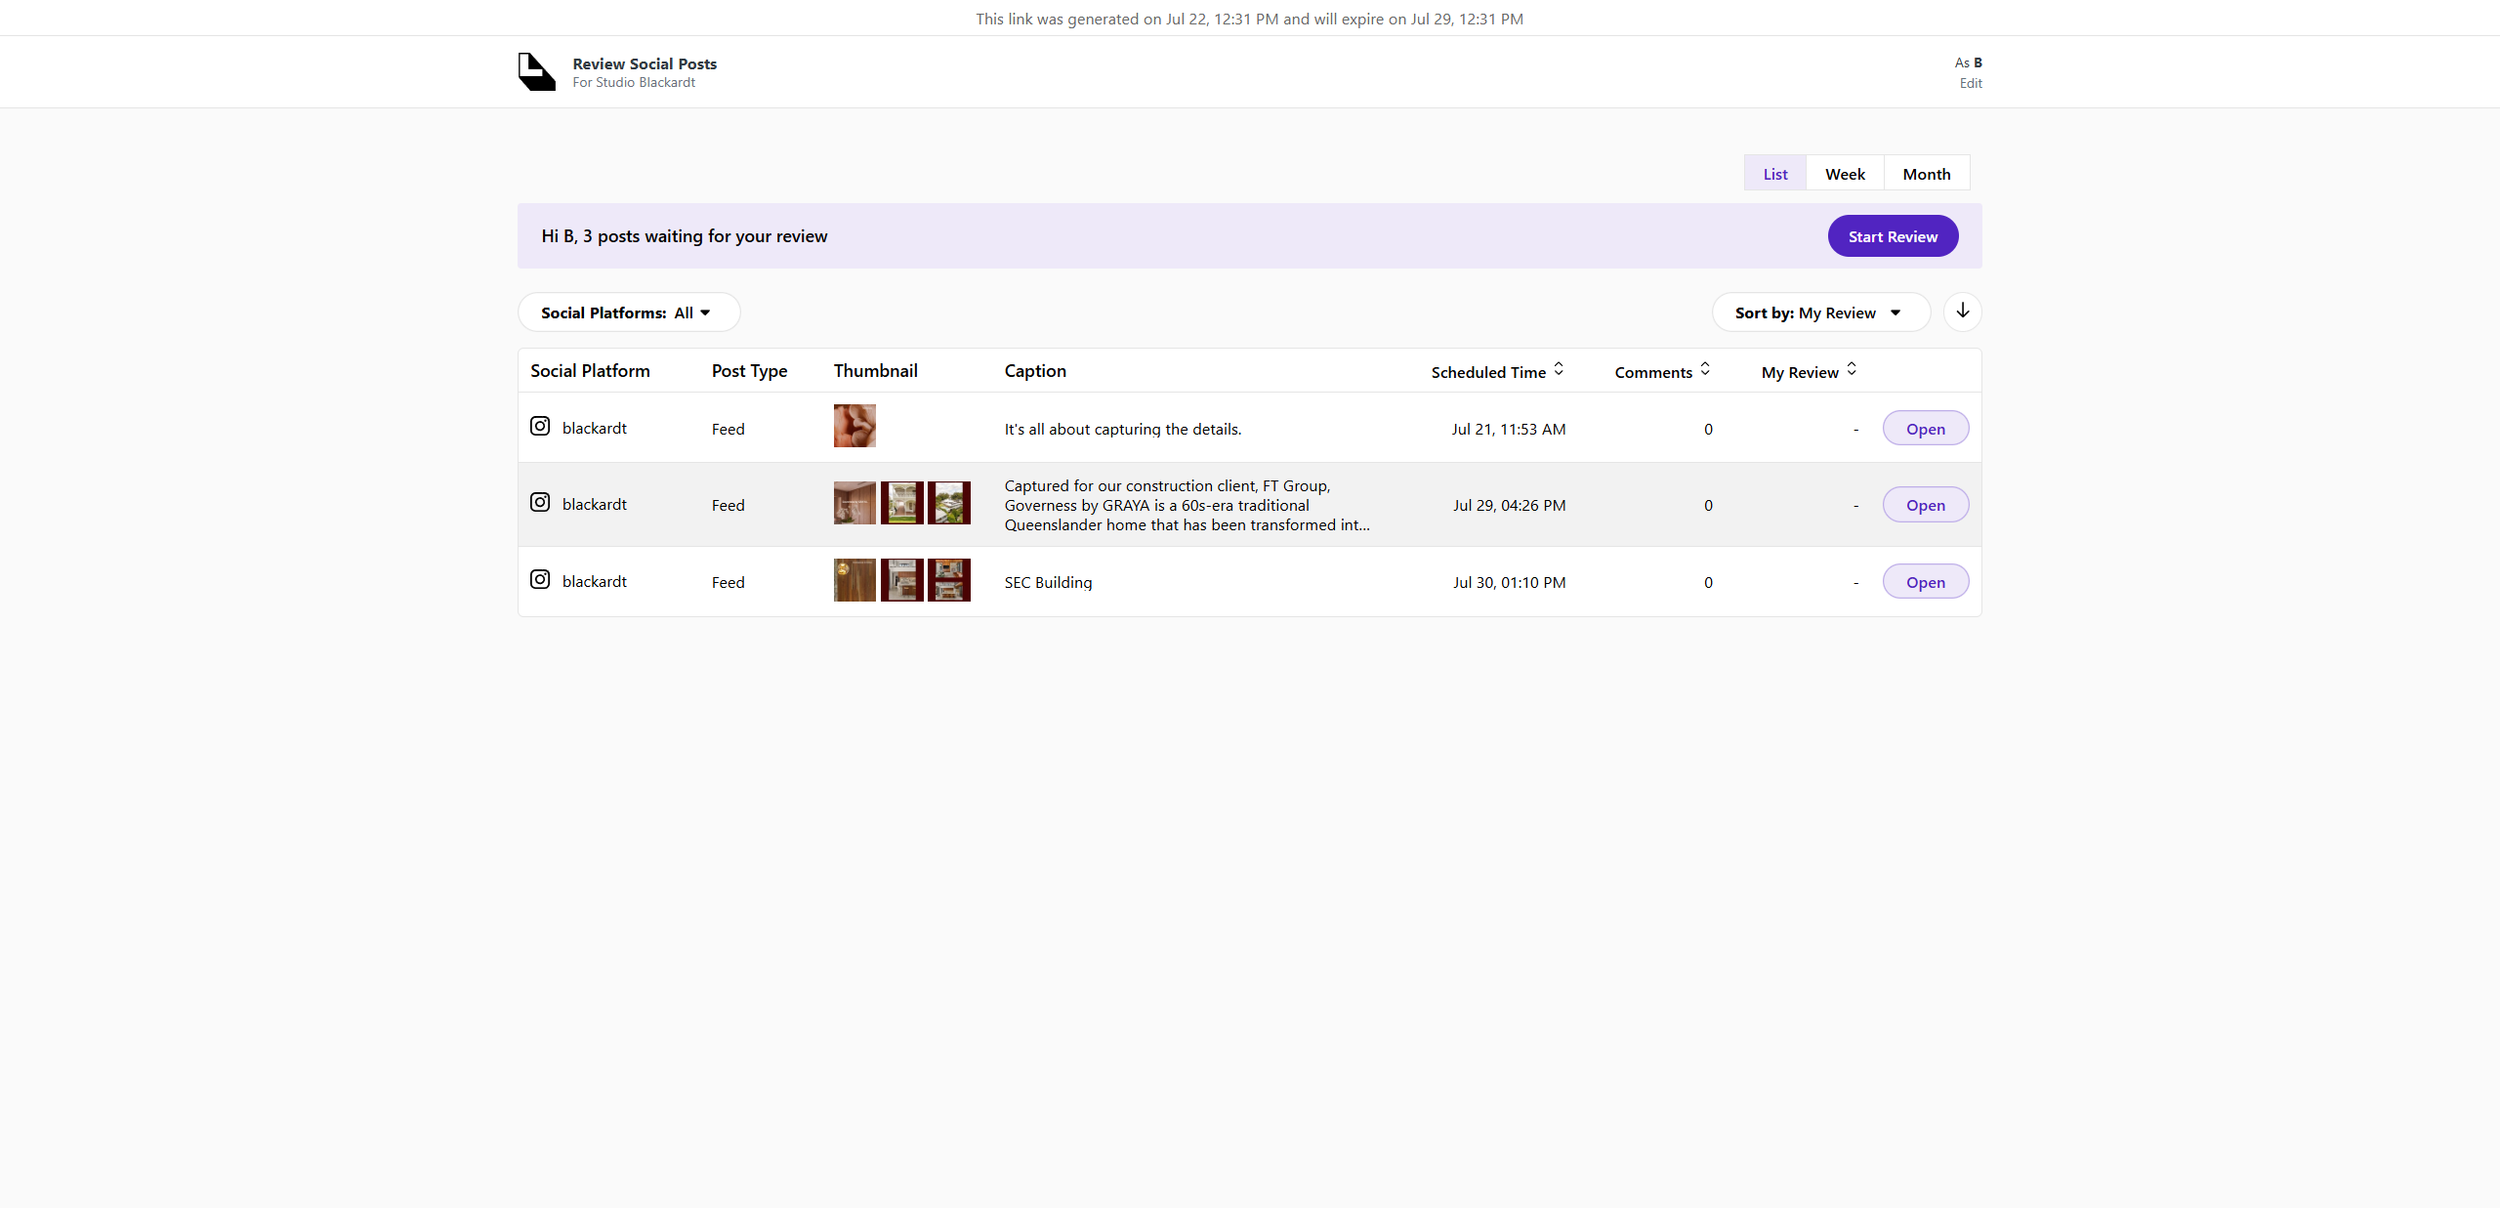Viewport: 2500px width, 1208px height.
Task: Click the 'SEC Building' caption
Action: tap(1048, 582)
